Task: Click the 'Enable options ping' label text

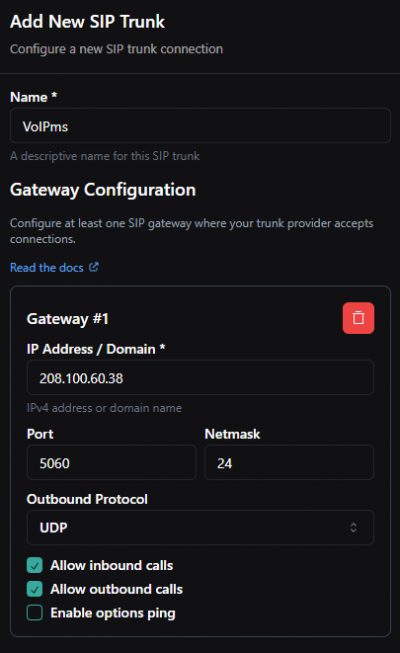Action: pos(113,613)
